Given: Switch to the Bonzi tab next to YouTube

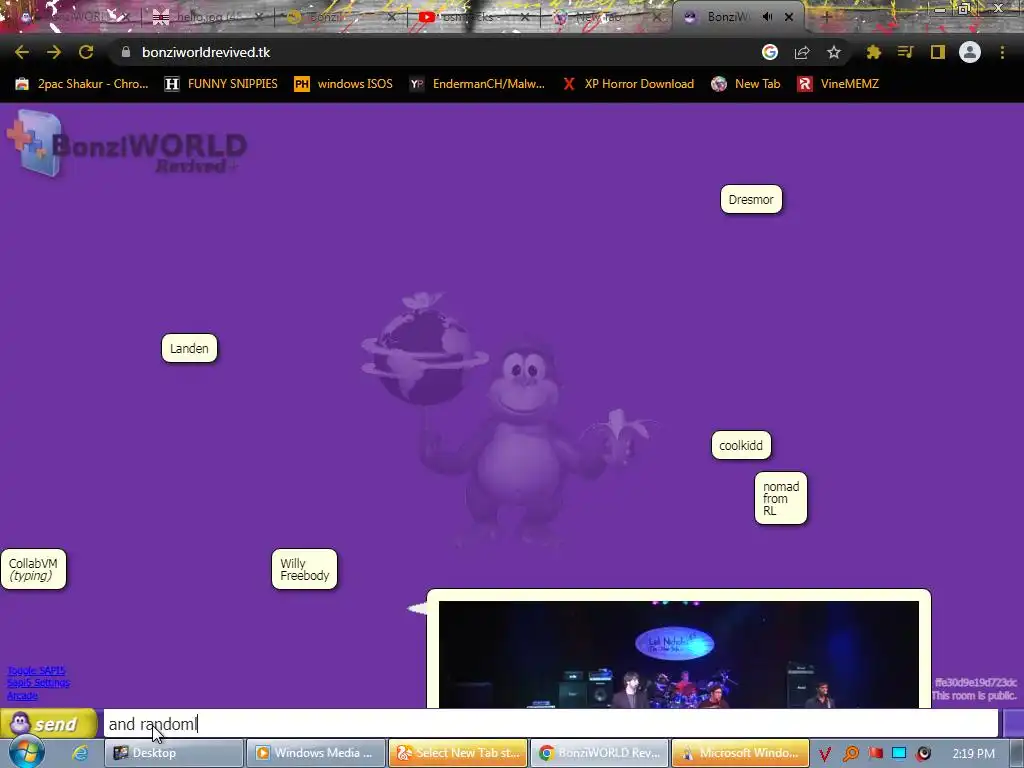Looking at the screenshot, I should [x=340, y=17].
